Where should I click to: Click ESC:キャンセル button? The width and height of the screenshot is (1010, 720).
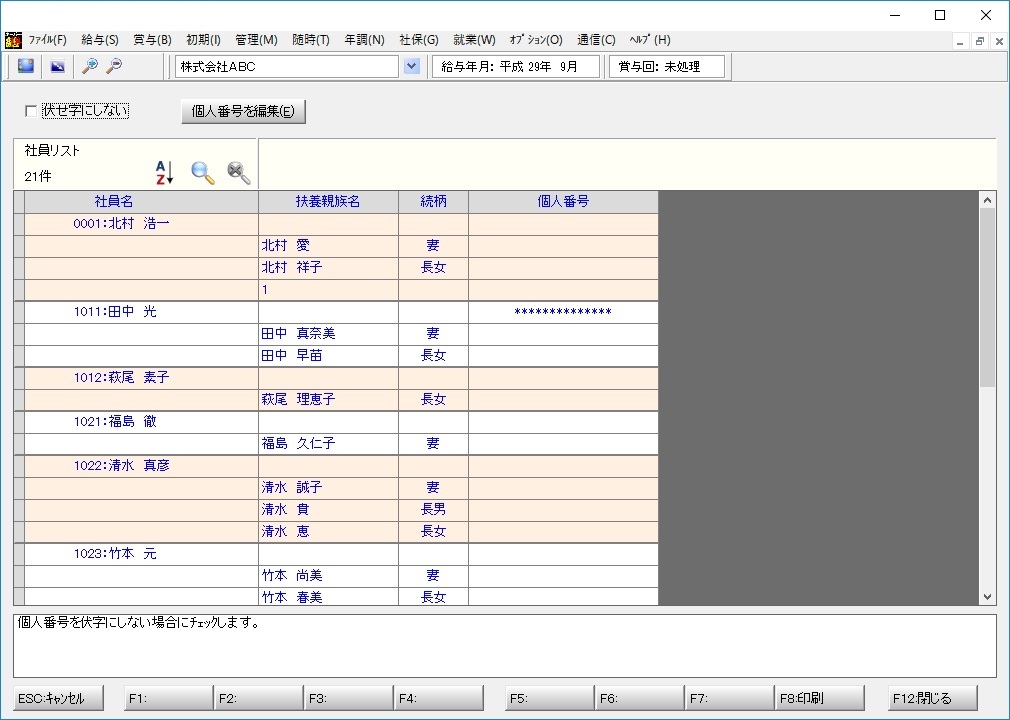pos(58,698)
